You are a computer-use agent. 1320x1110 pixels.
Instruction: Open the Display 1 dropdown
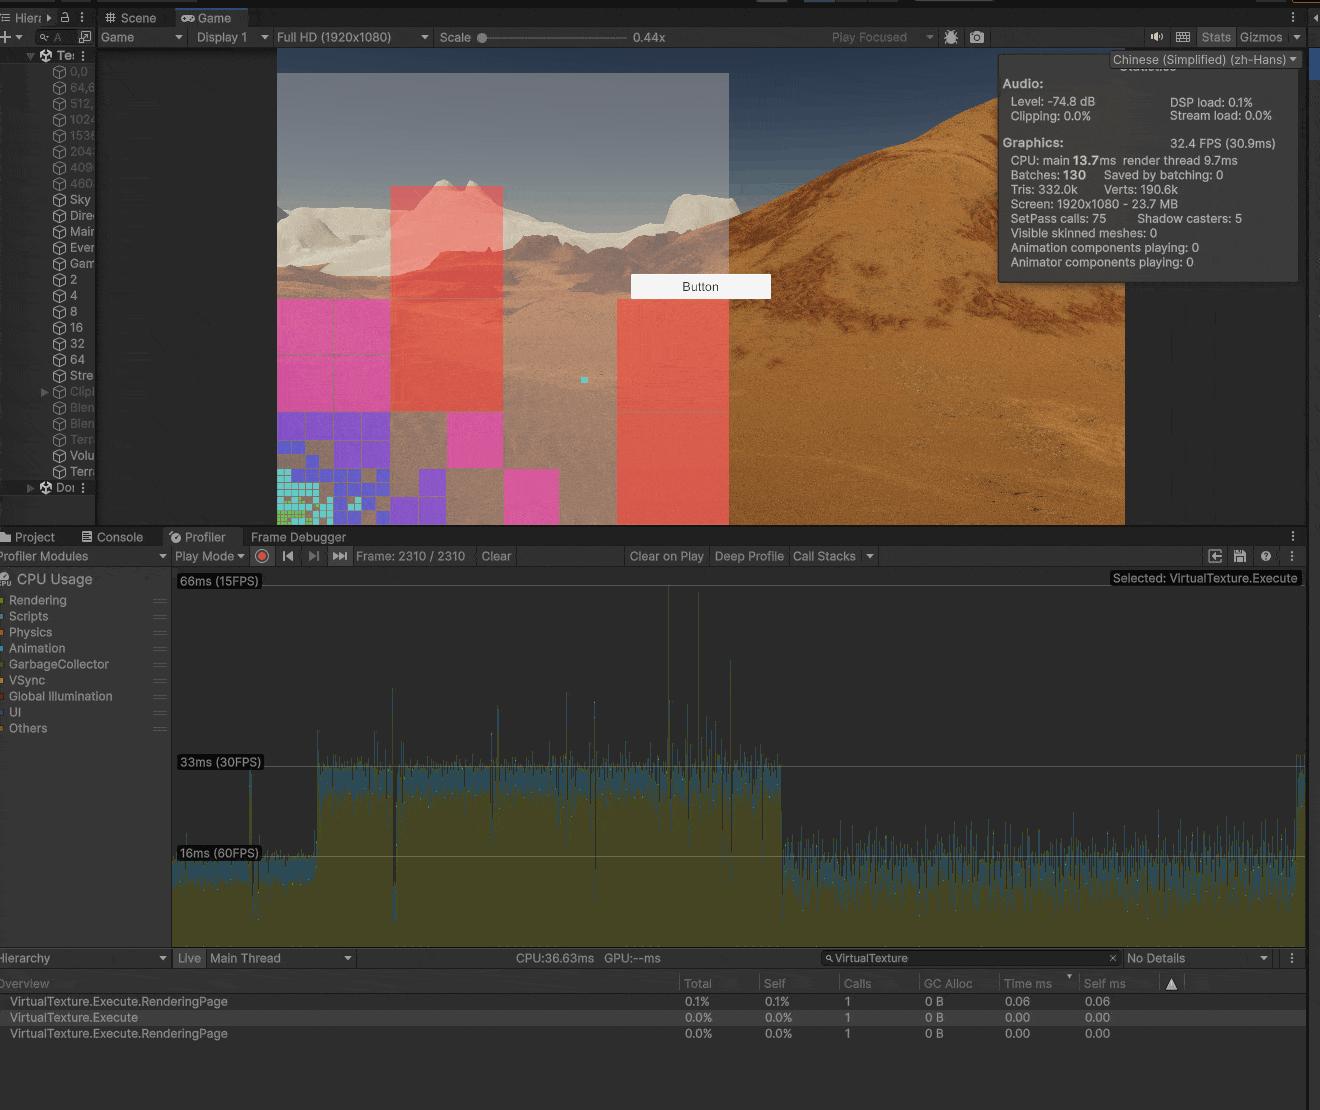pyautogui.click(x=230, y=37)
